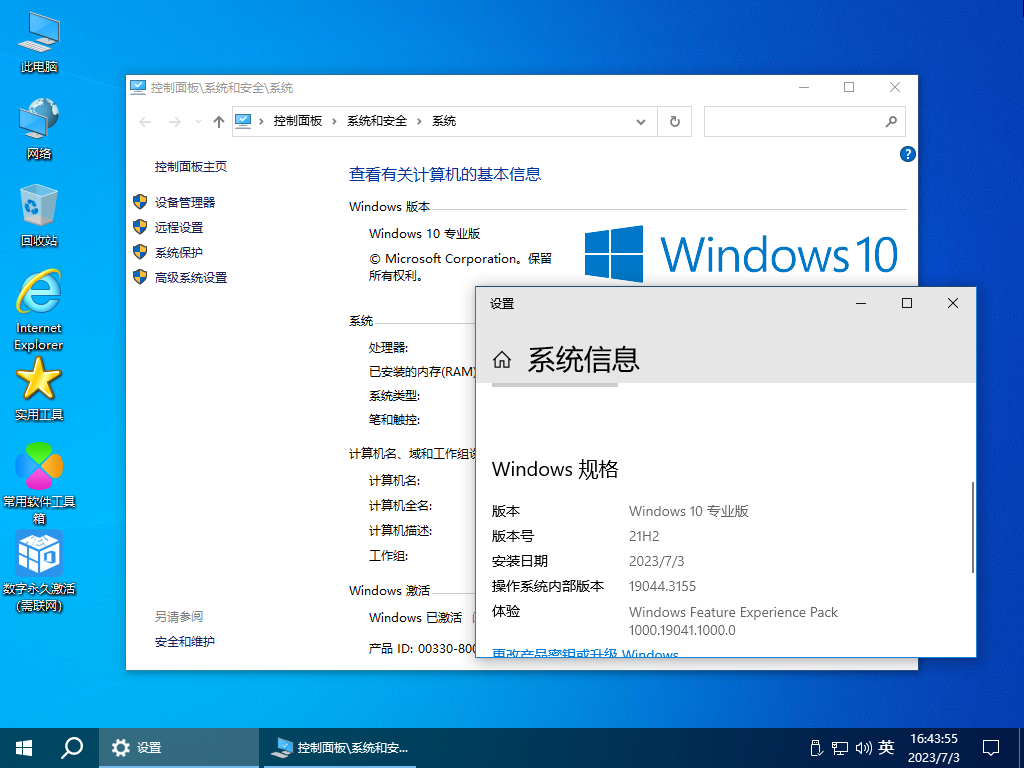Open 系统保护 link
The width and height of the screenshot is (1024, 768).
click(x=179, y=252)
